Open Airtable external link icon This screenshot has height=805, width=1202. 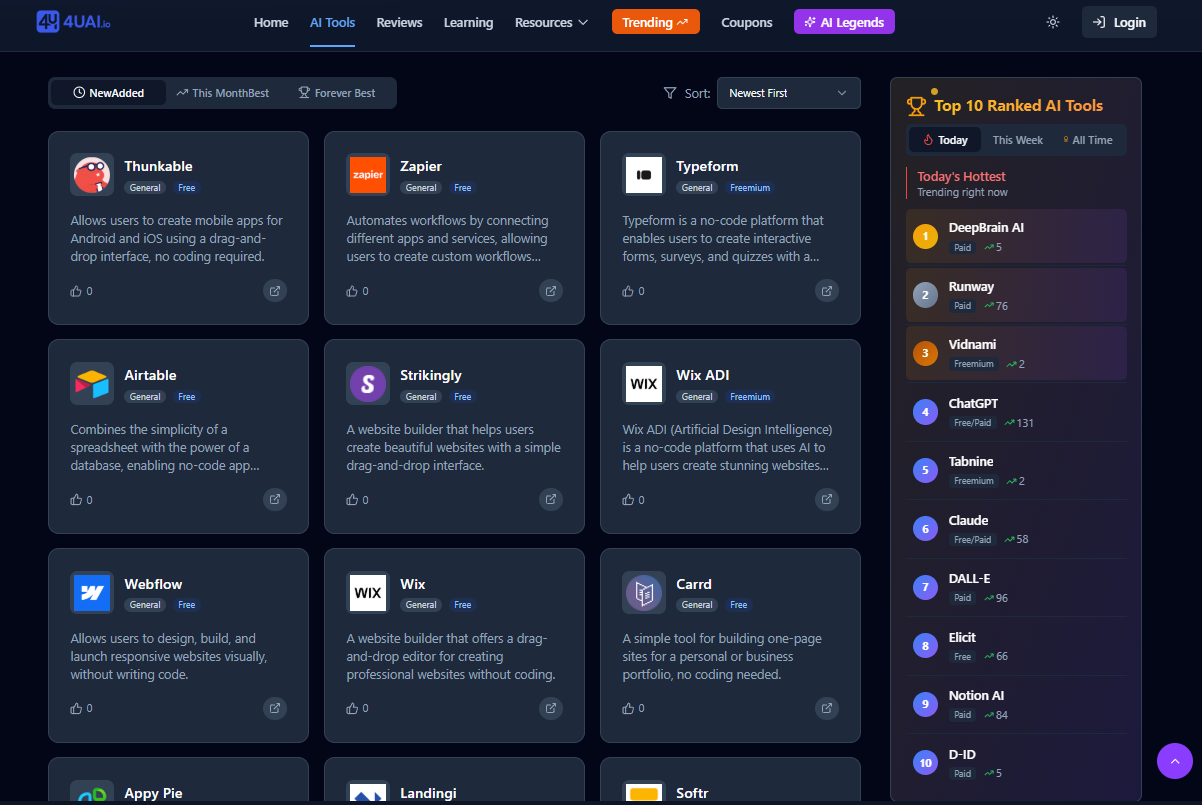(x=275, y=499)
